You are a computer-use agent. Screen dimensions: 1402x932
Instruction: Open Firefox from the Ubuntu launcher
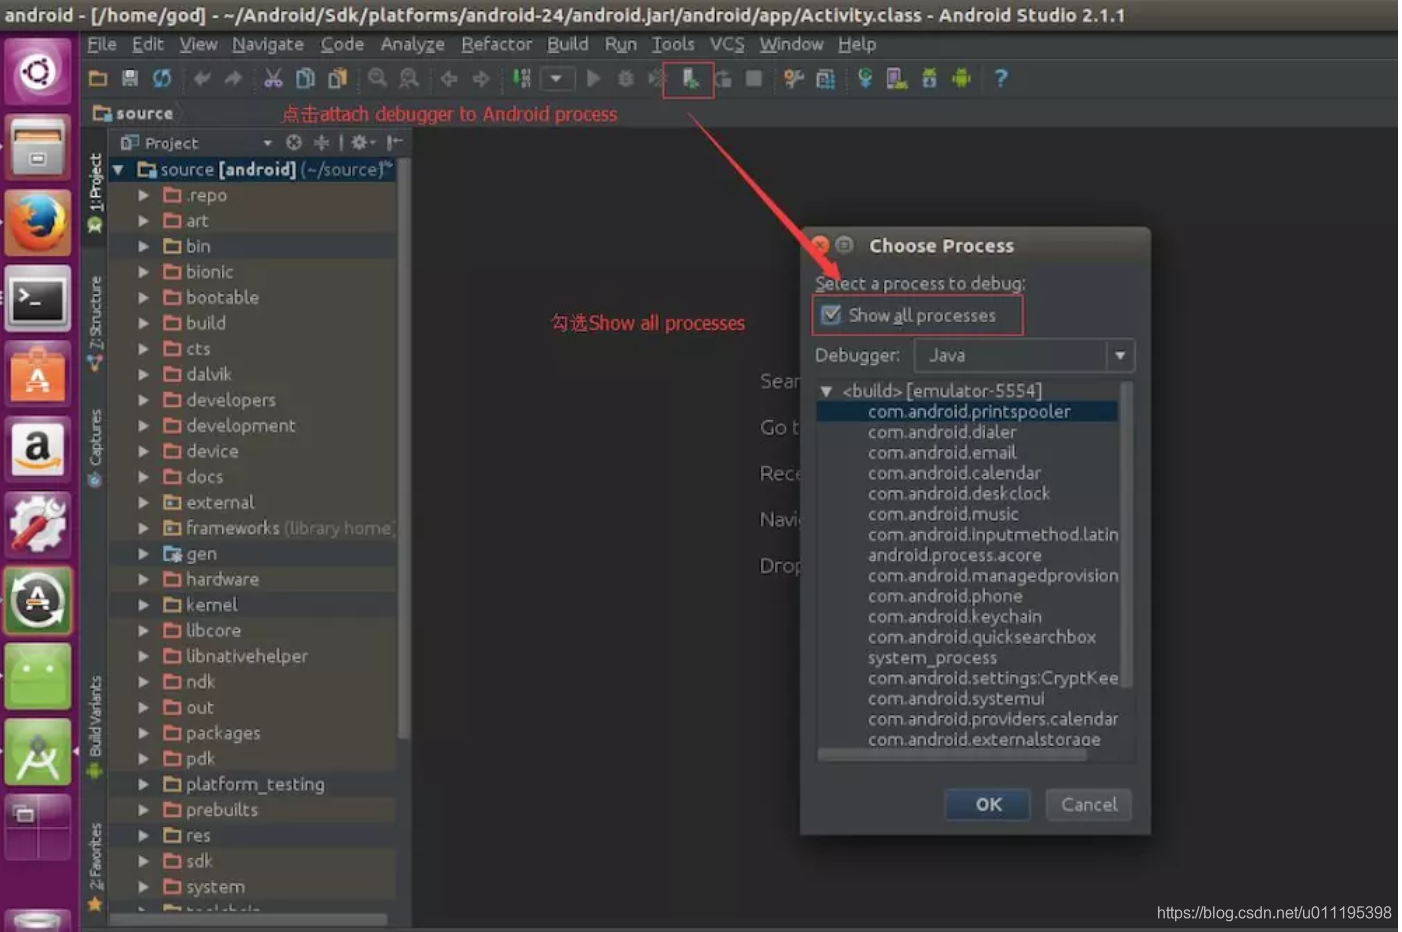click(x=37, y=224)
